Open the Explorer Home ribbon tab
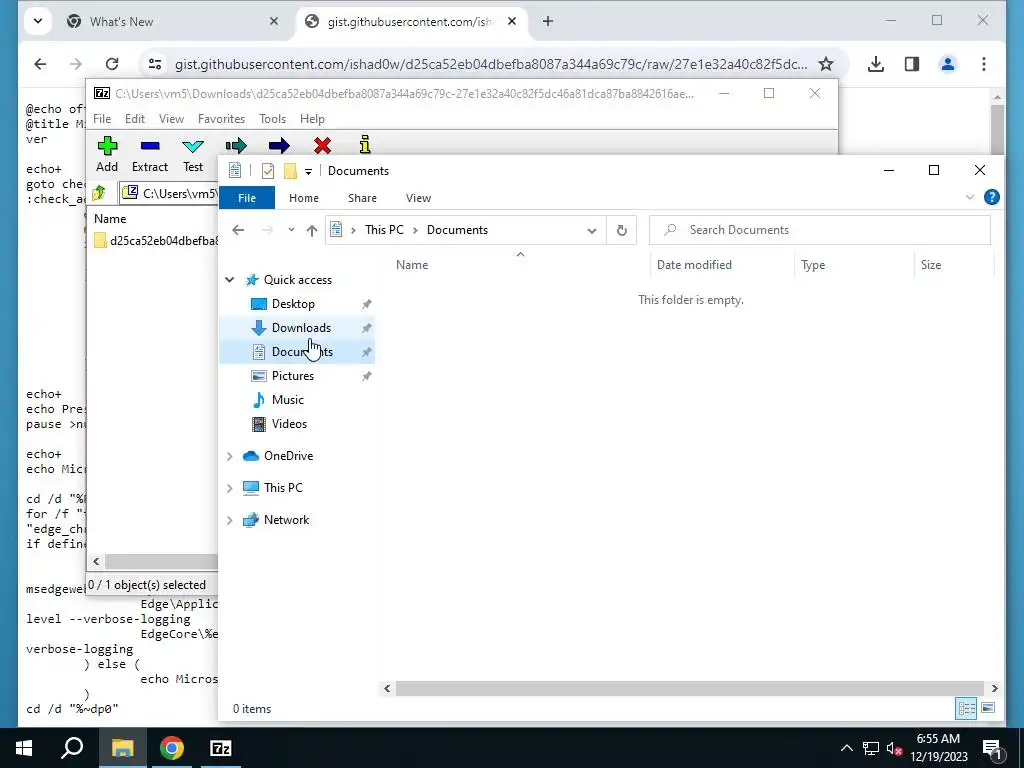 coord(304,198)
